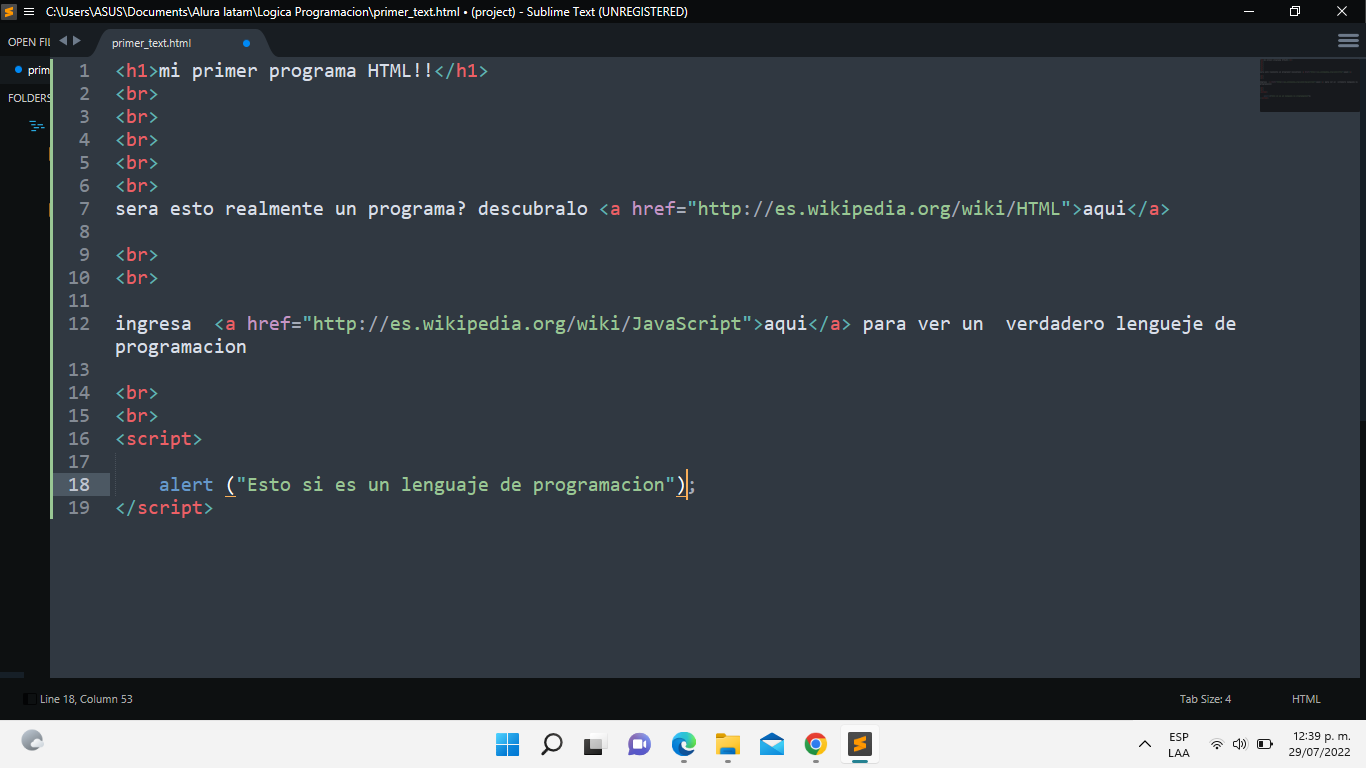Click the word 'aqui' on line 12
Image resolution: width=1366 pixels, height=768 pixels.
786,324
